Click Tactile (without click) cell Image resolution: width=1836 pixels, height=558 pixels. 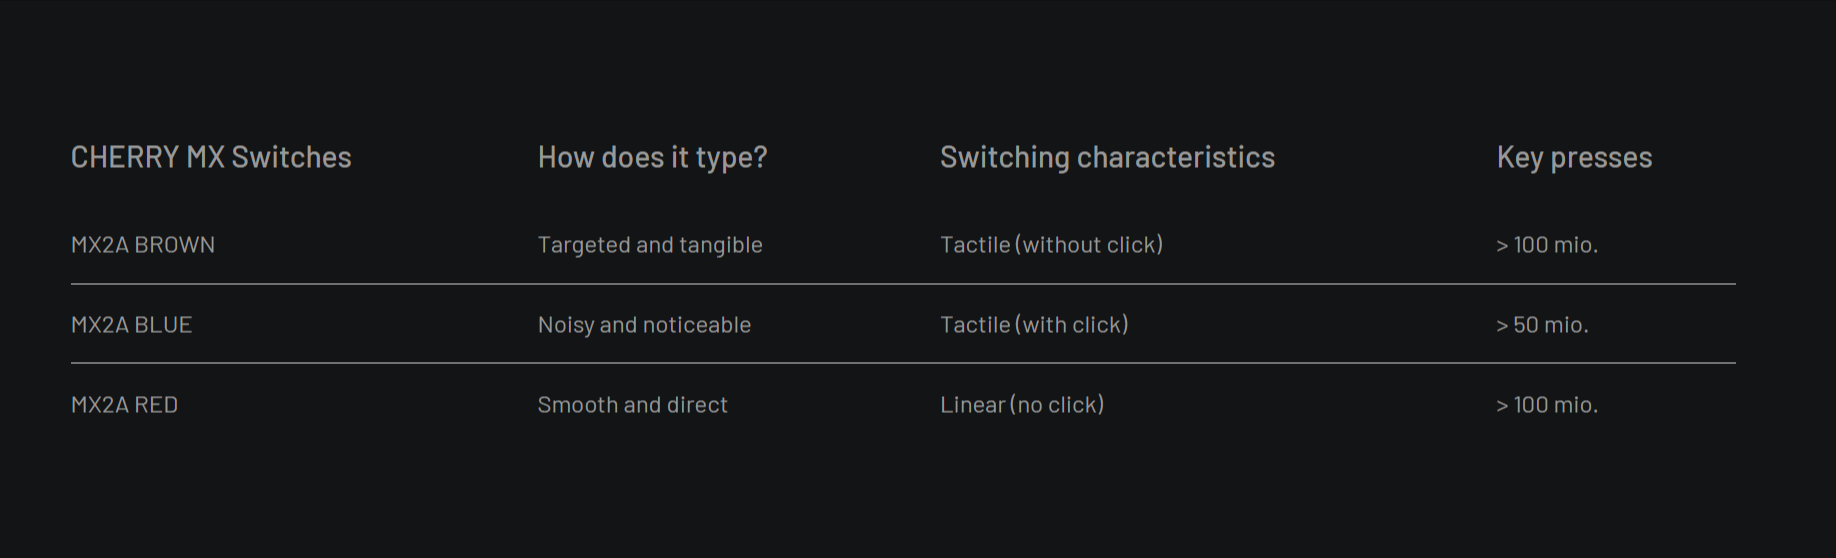click(1051, 245)
